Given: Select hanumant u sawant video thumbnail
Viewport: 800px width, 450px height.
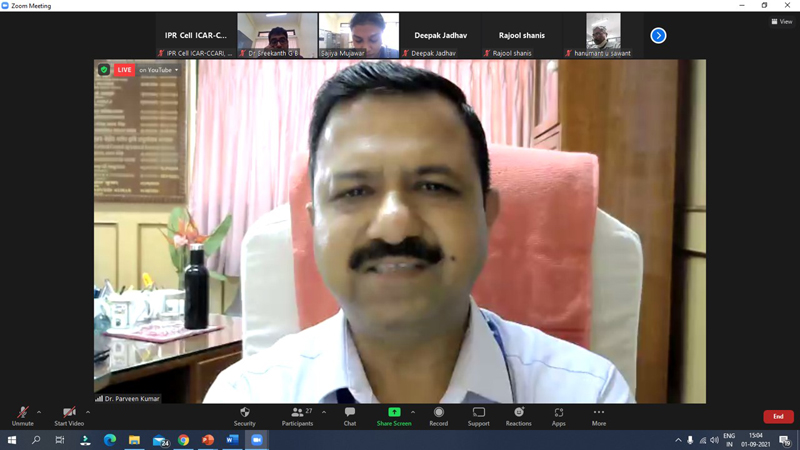Looking at the screenshot, I should [x=603, y=35].
